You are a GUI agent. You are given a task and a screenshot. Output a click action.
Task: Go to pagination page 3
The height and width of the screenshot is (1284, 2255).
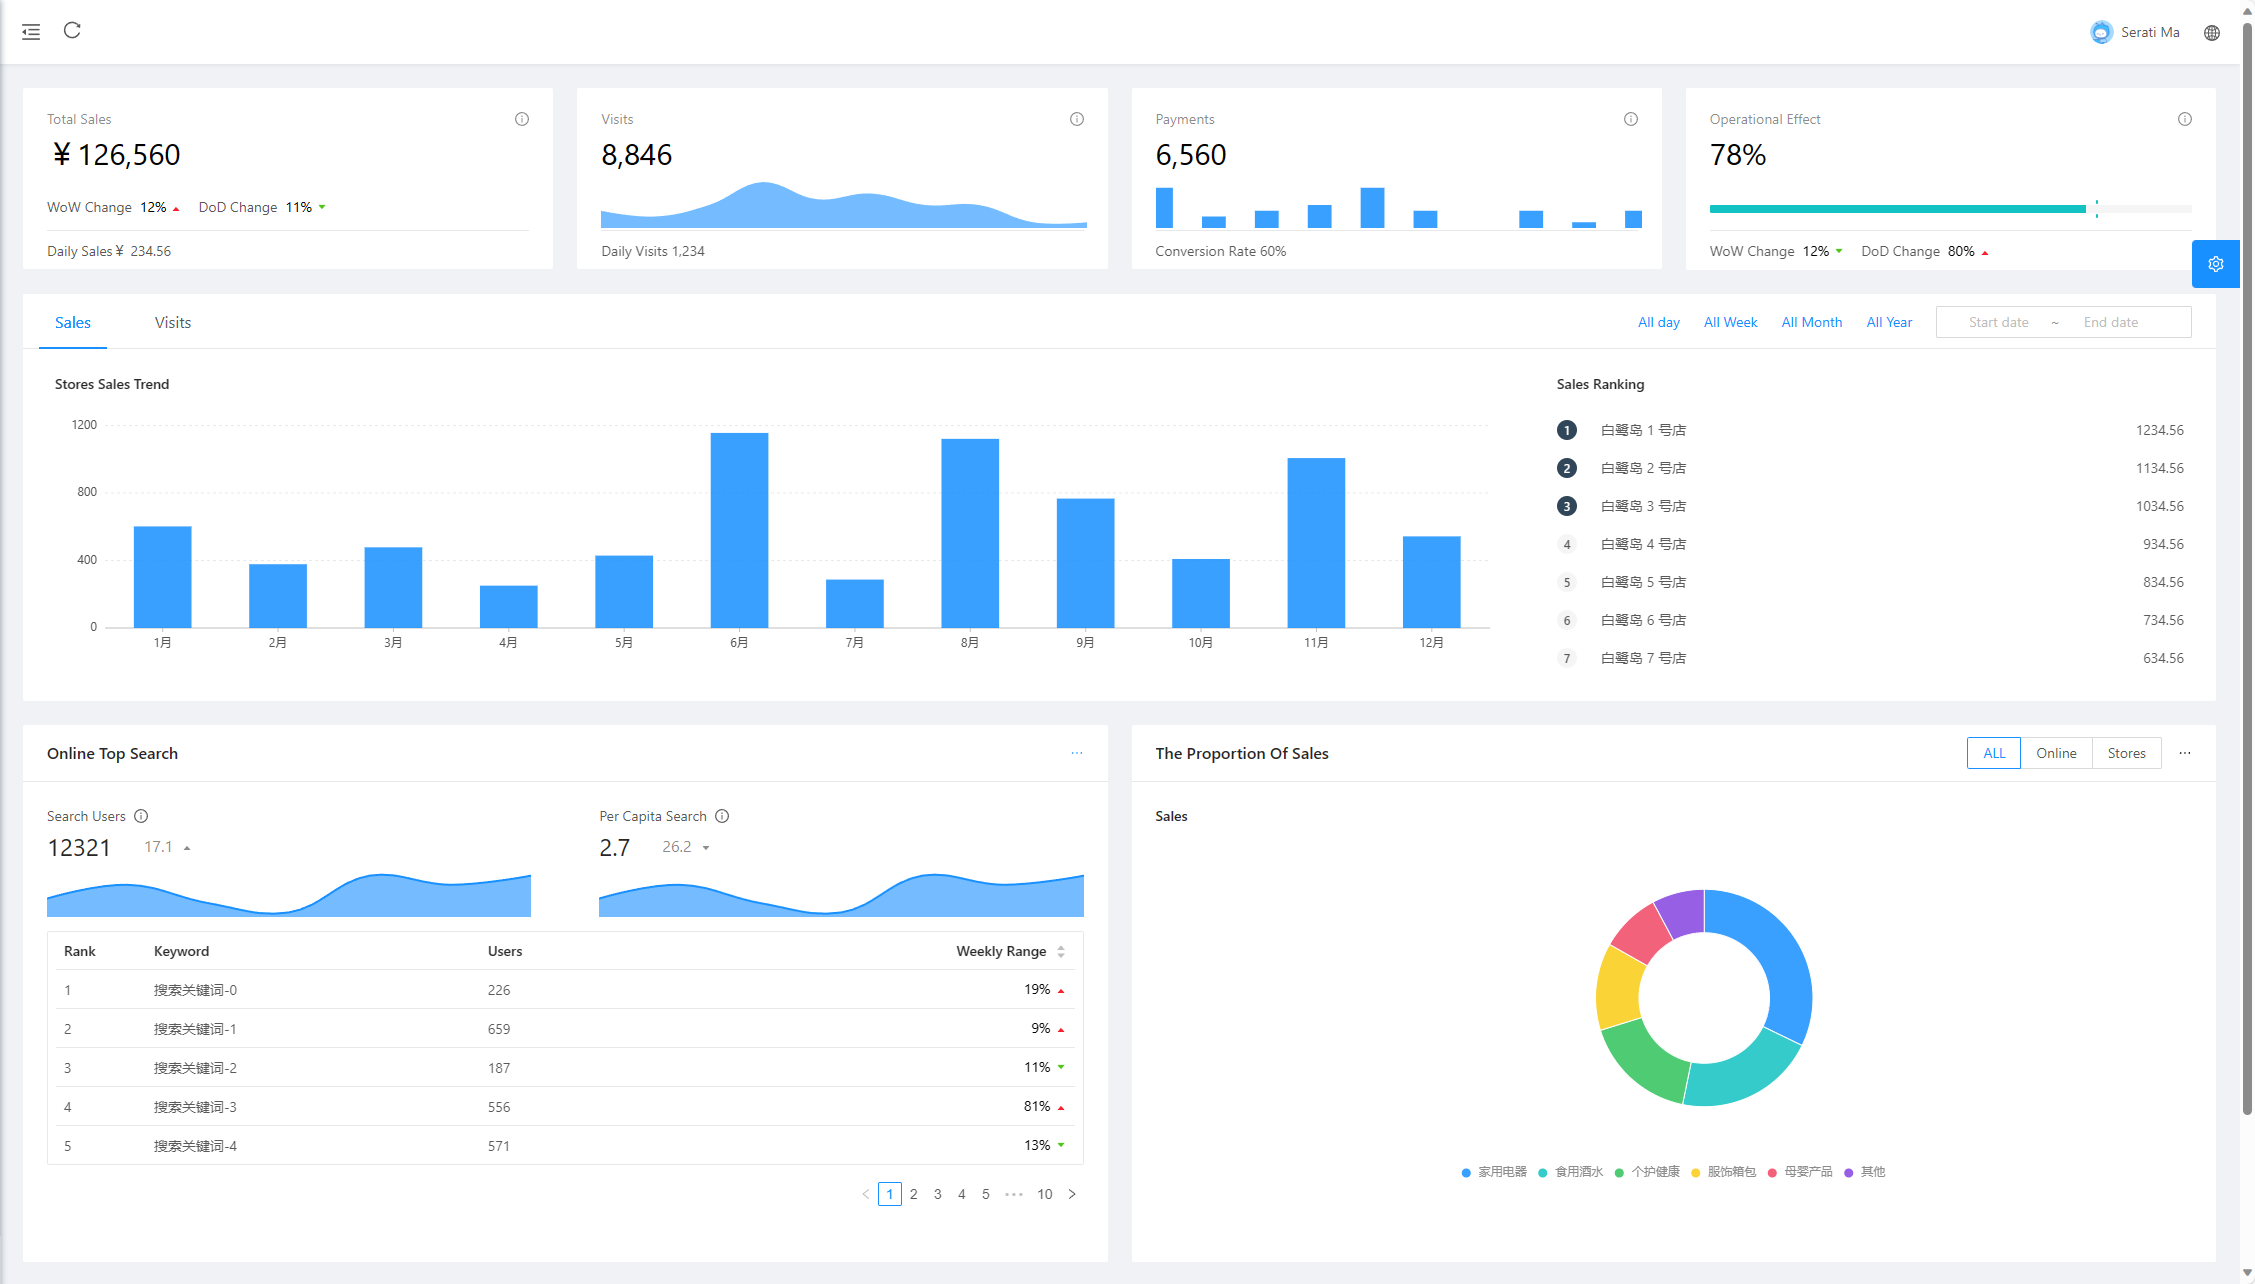click(938, 1194)
